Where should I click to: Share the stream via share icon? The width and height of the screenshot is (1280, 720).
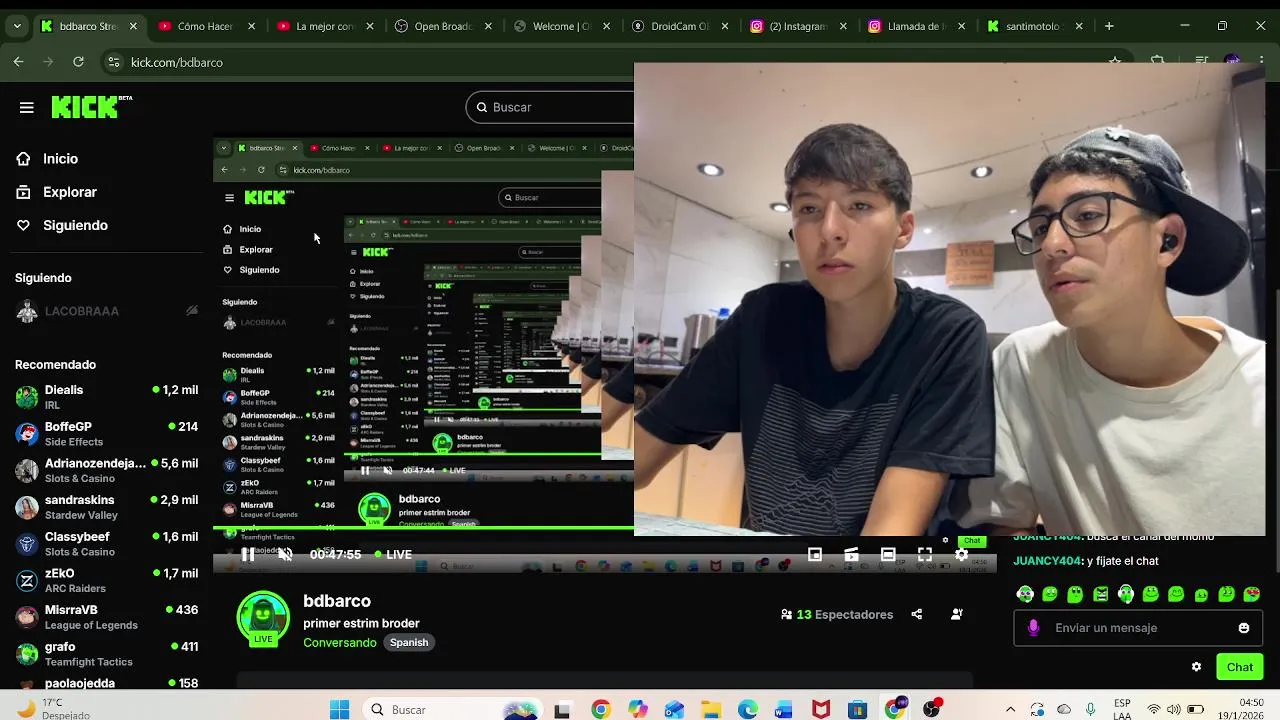tap(917, 615)
